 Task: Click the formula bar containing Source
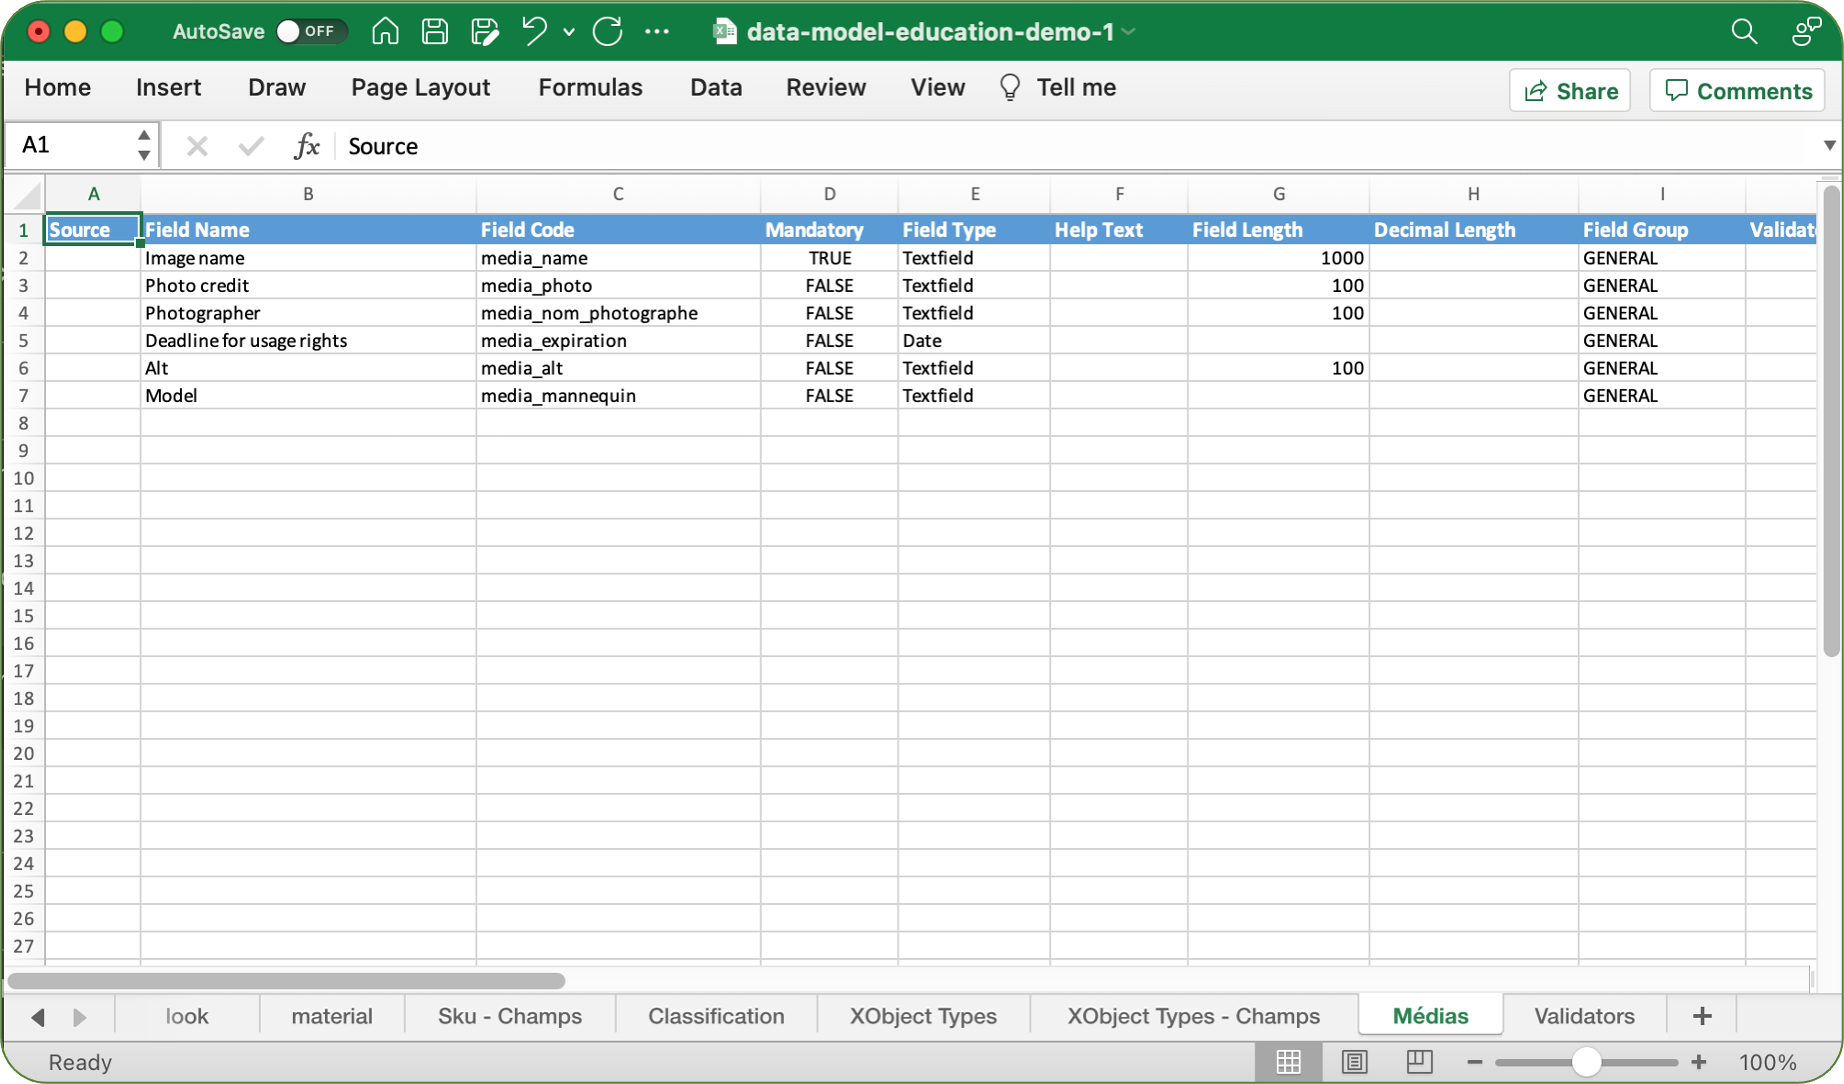(x=1075, y=146)
